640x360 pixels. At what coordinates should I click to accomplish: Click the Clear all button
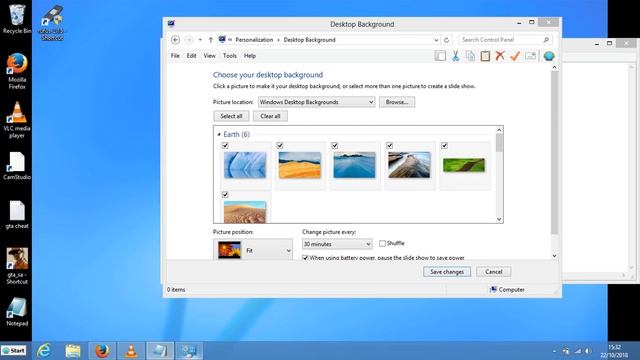pyautogui.click(x=270, y=116)
